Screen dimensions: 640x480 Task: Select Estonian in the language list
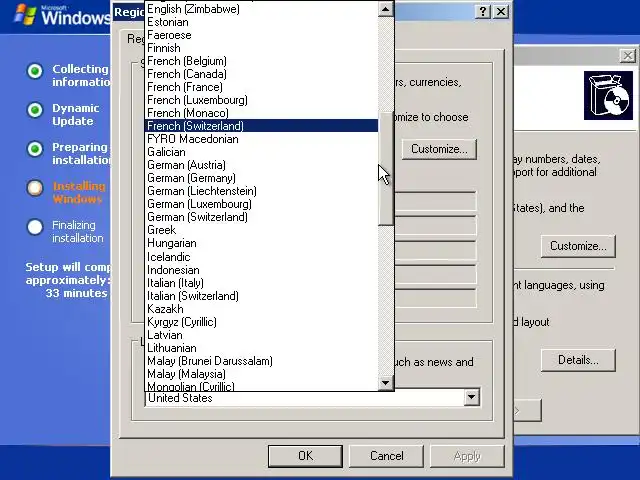click(261, 22)
